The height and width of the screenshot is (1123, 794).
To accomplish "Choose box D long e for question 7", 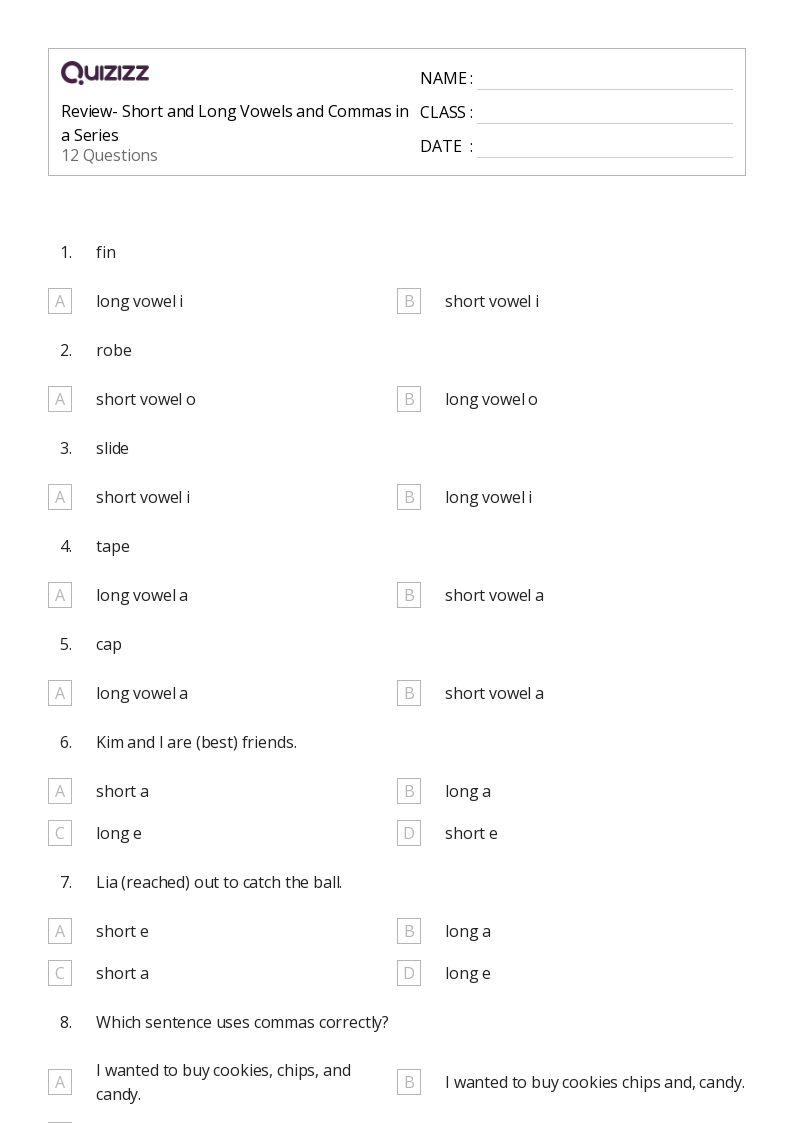I will [409, 973].
